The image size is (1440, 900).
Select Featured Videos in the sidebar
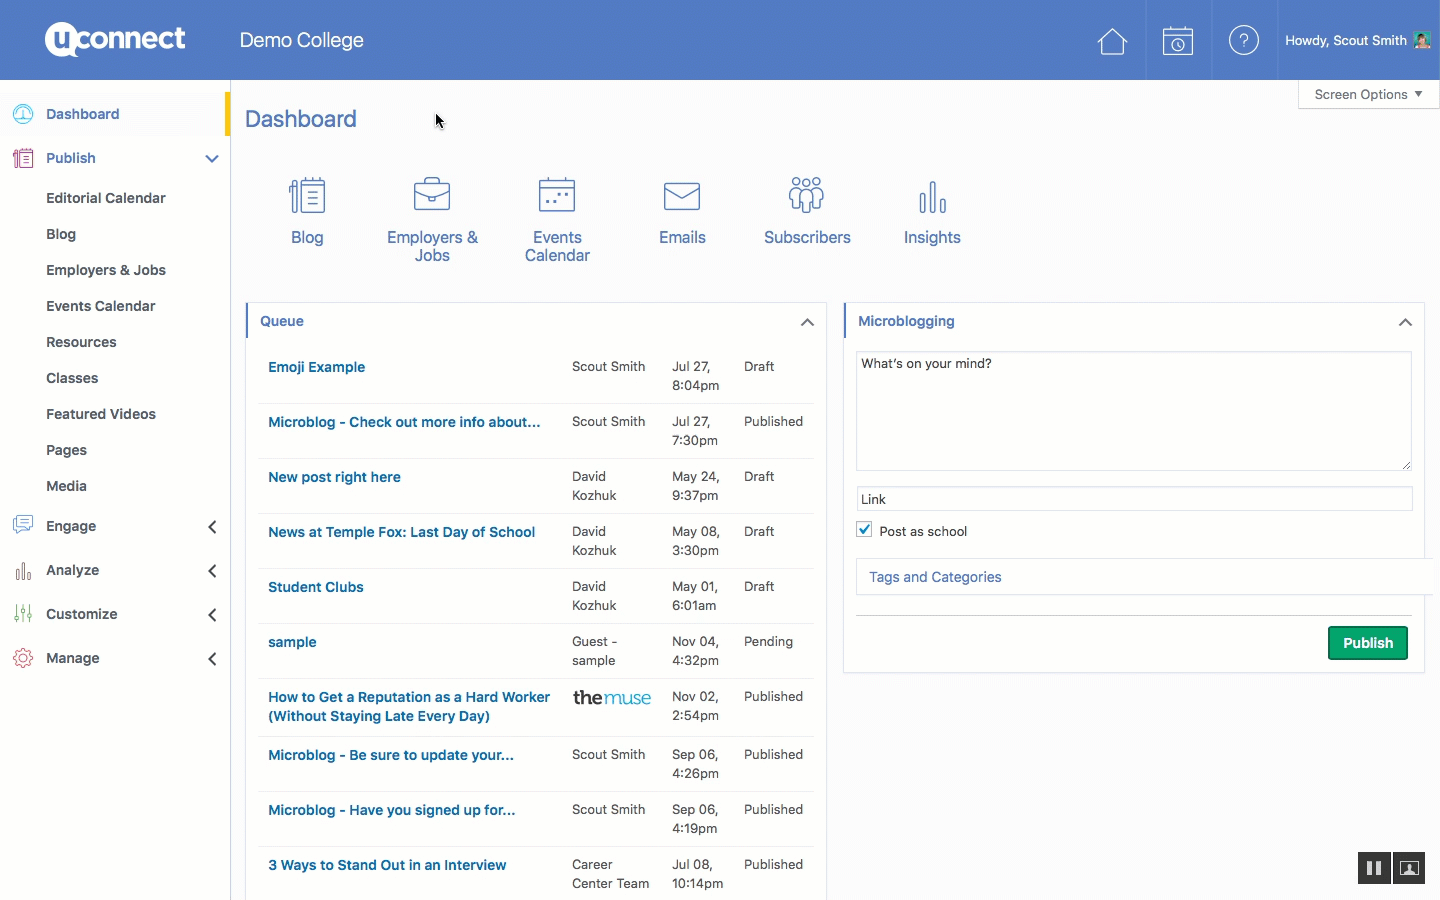(x=101, y=414)
